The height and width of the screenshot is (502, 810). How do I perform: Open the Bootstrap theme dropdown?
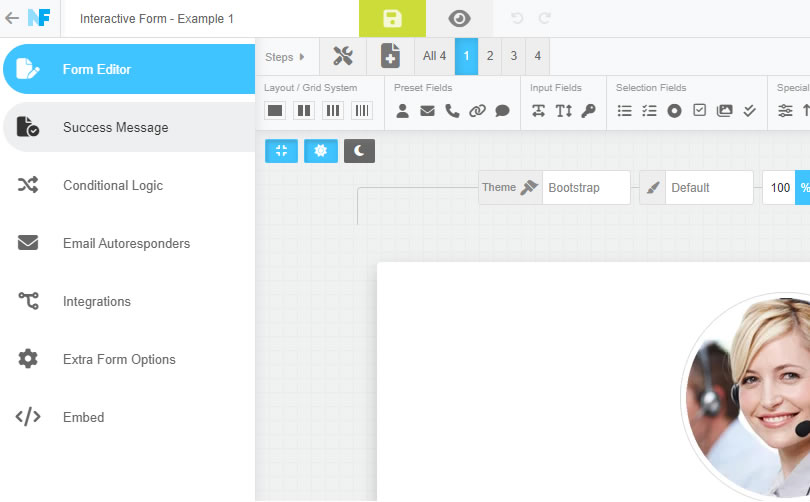pyautogui.click(x=586, y=187)
